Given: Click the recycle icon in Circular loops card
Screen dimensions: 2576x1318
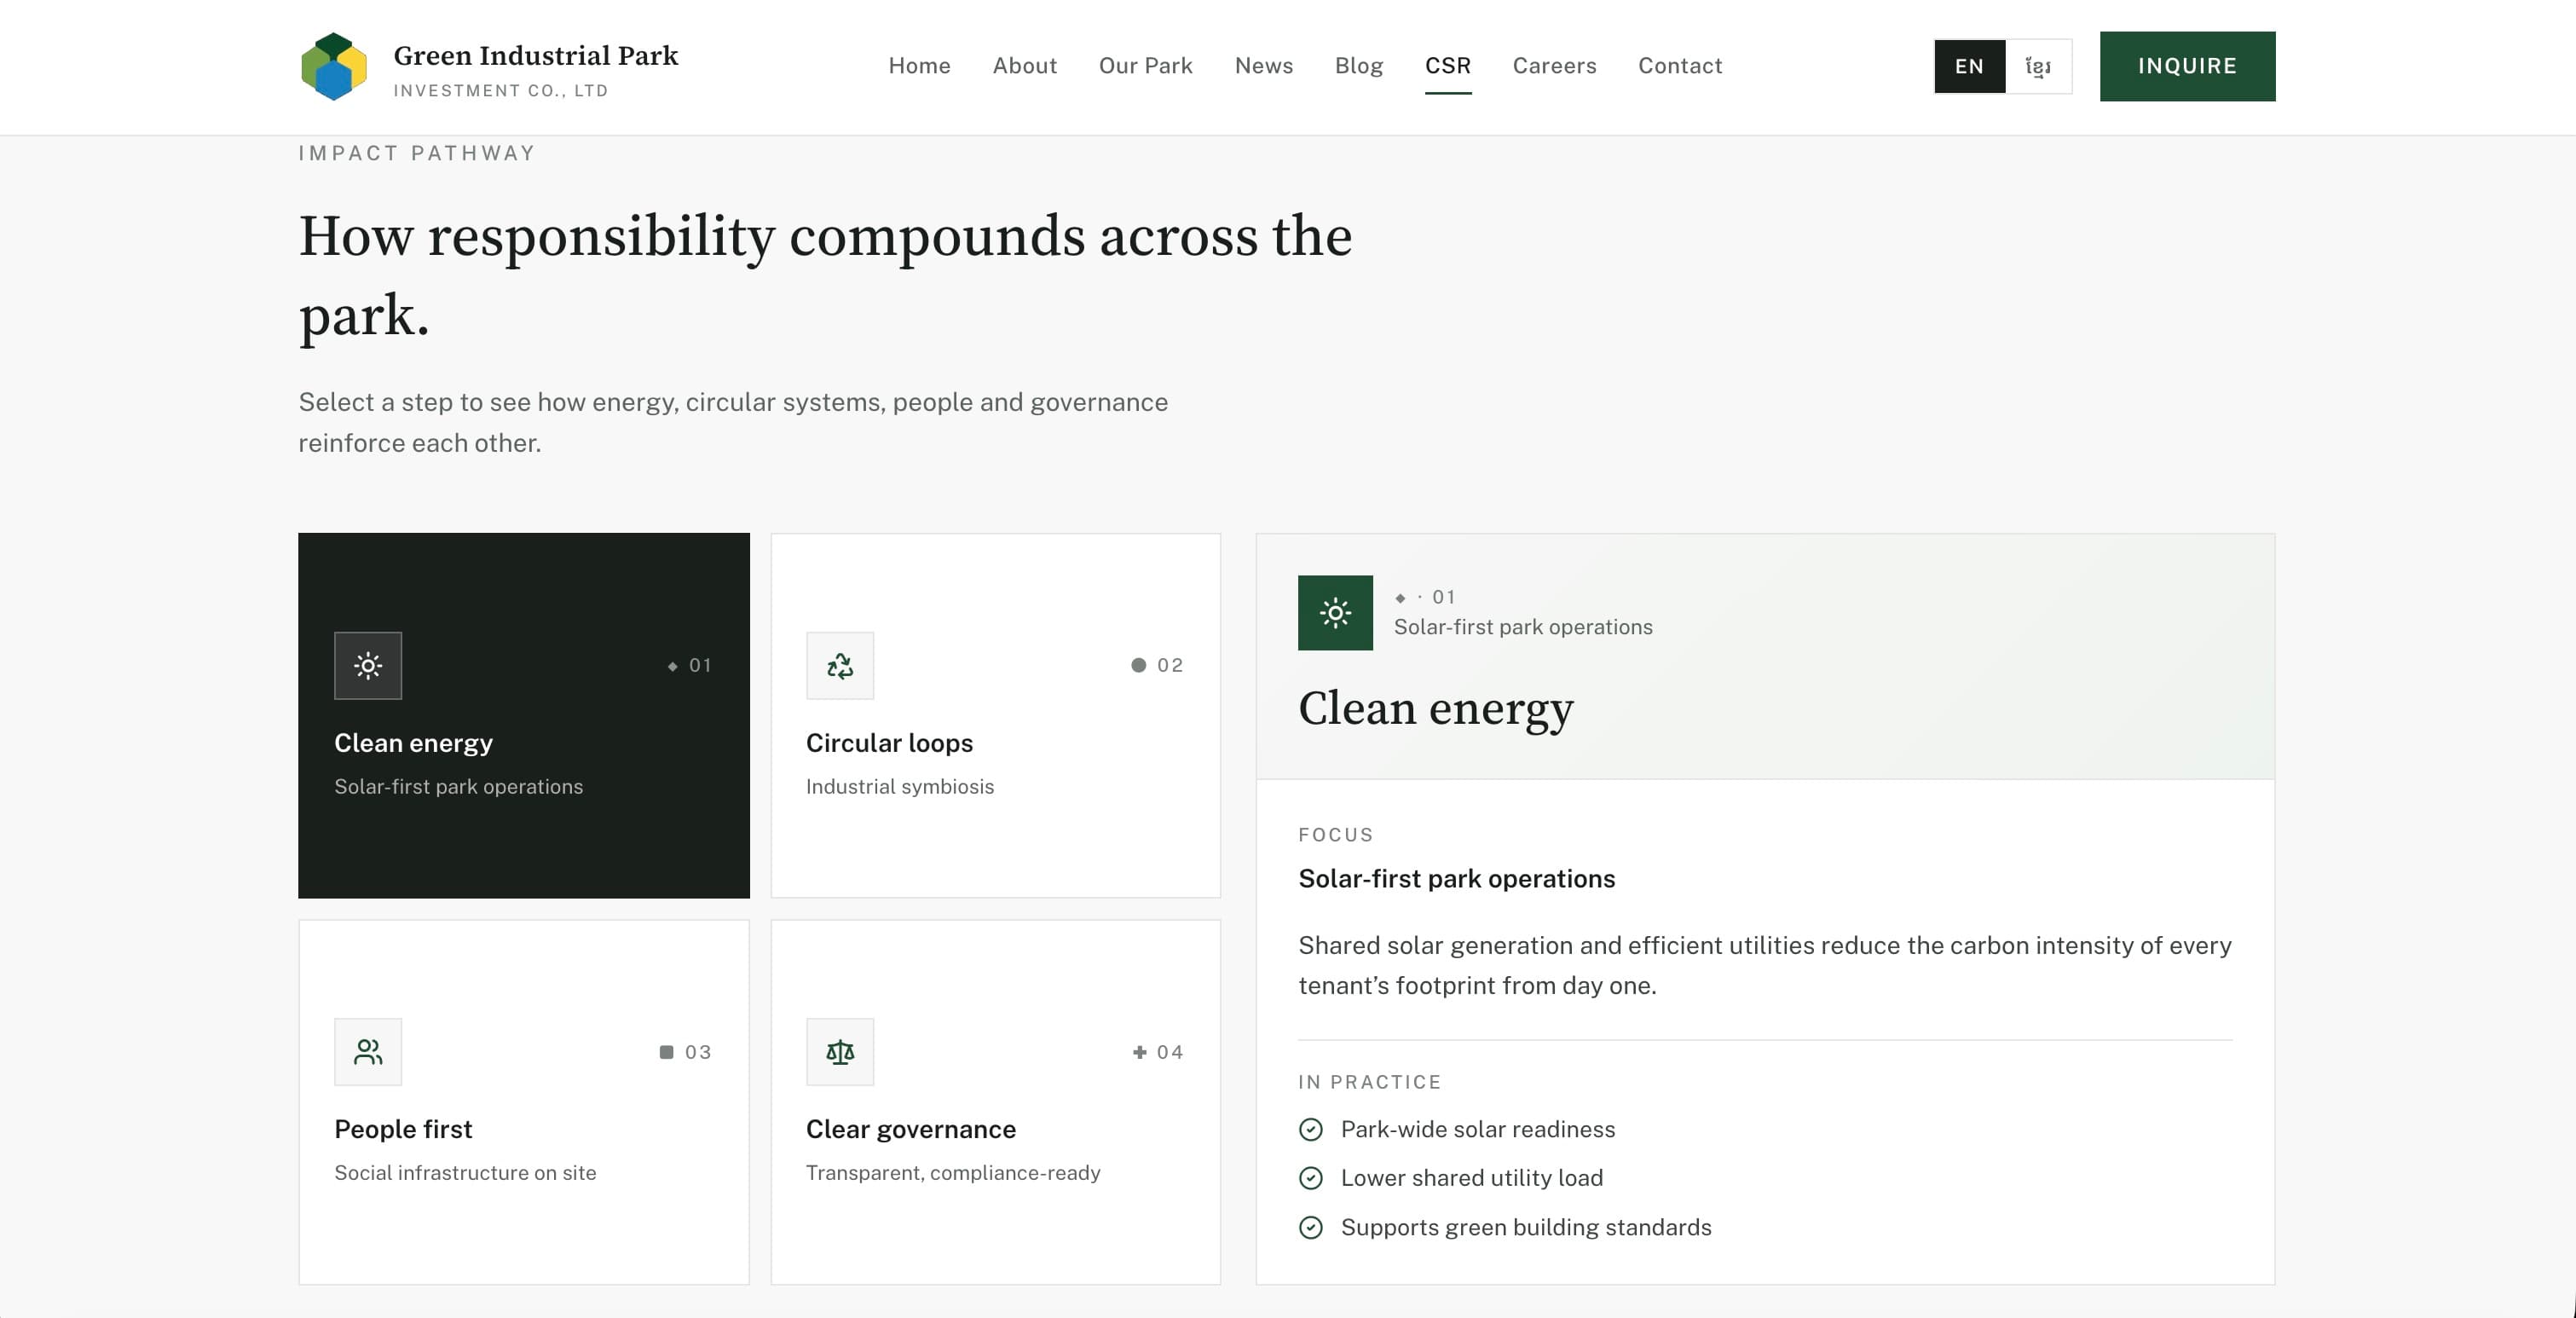Looking at the screenshot, I should (x=840, y=665).
